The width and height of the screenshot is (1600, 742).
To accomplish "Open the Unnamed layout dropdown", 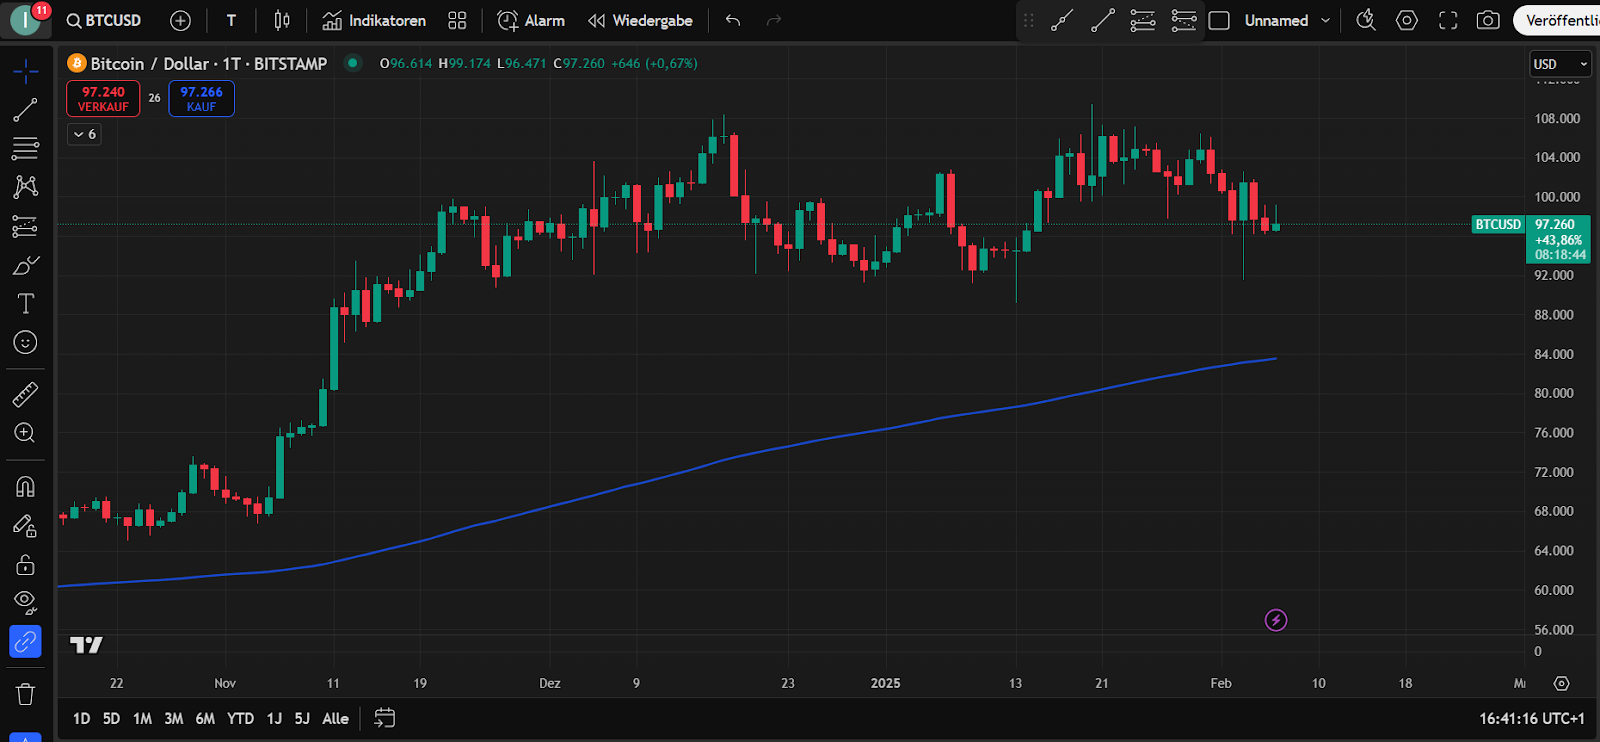I will point(1288,20).
